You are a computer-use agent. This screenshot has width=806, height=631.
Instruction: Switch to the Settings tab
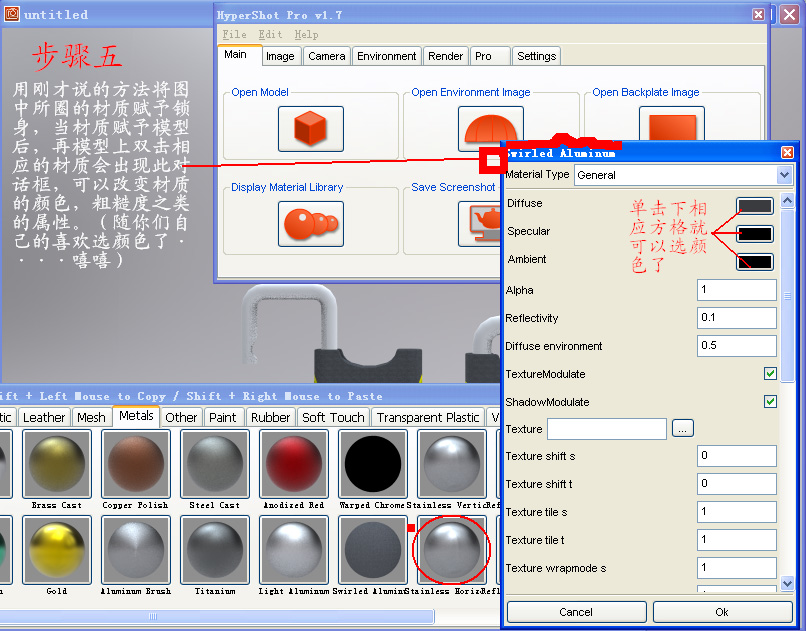click(x=537, y=56)
